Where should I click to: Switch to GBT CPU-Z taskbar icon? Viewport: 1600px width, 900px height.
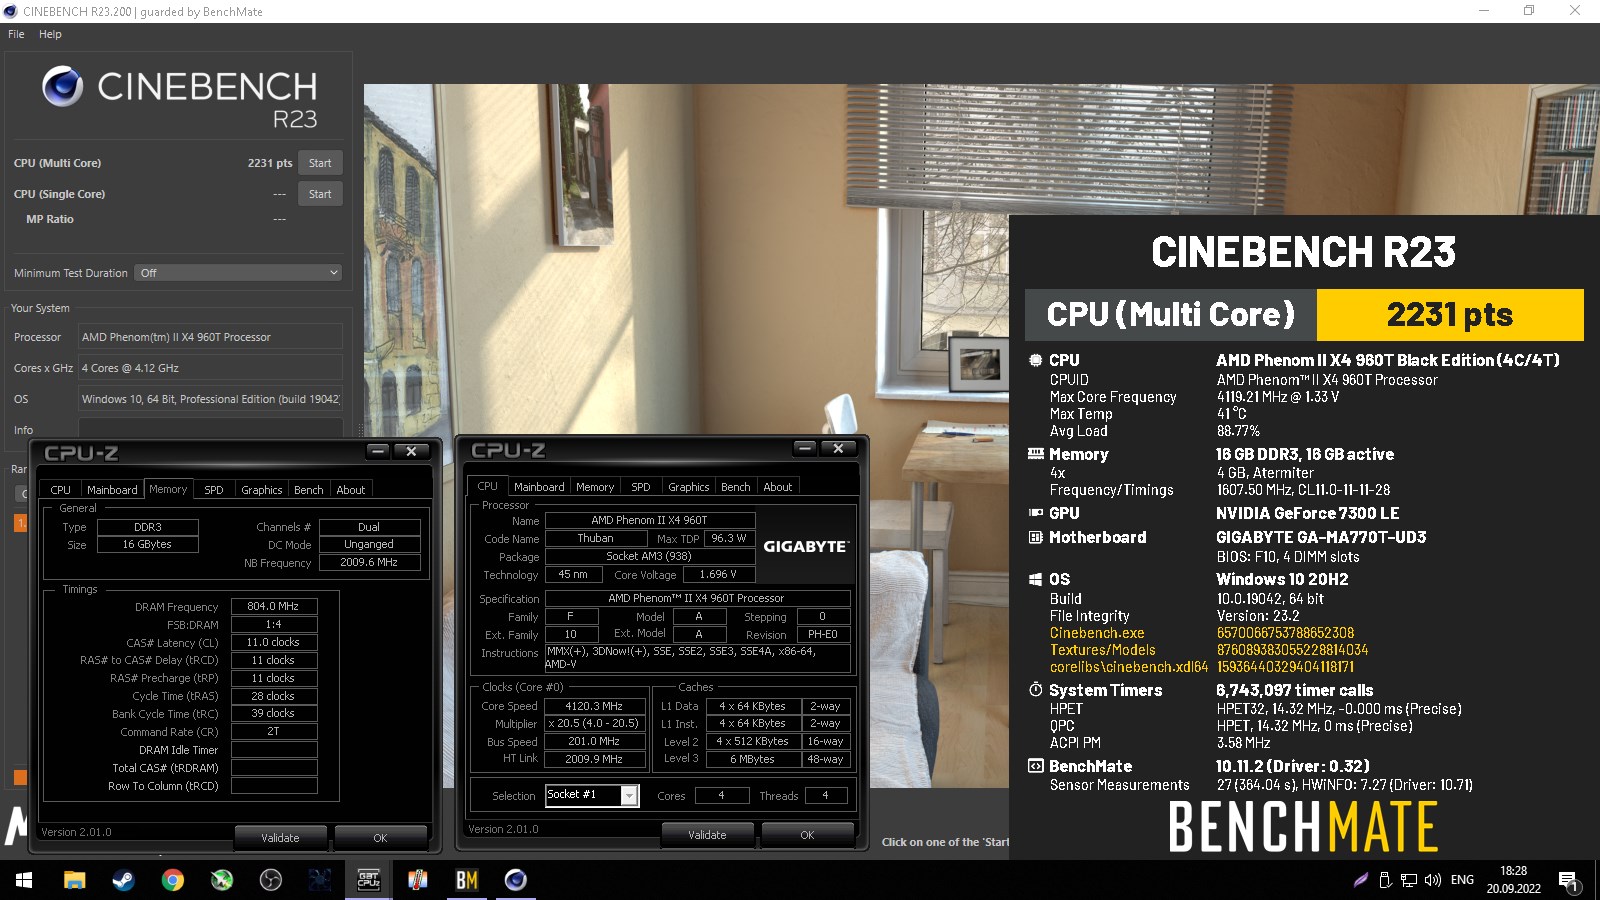pyautogui.click(x=369, y=880)
